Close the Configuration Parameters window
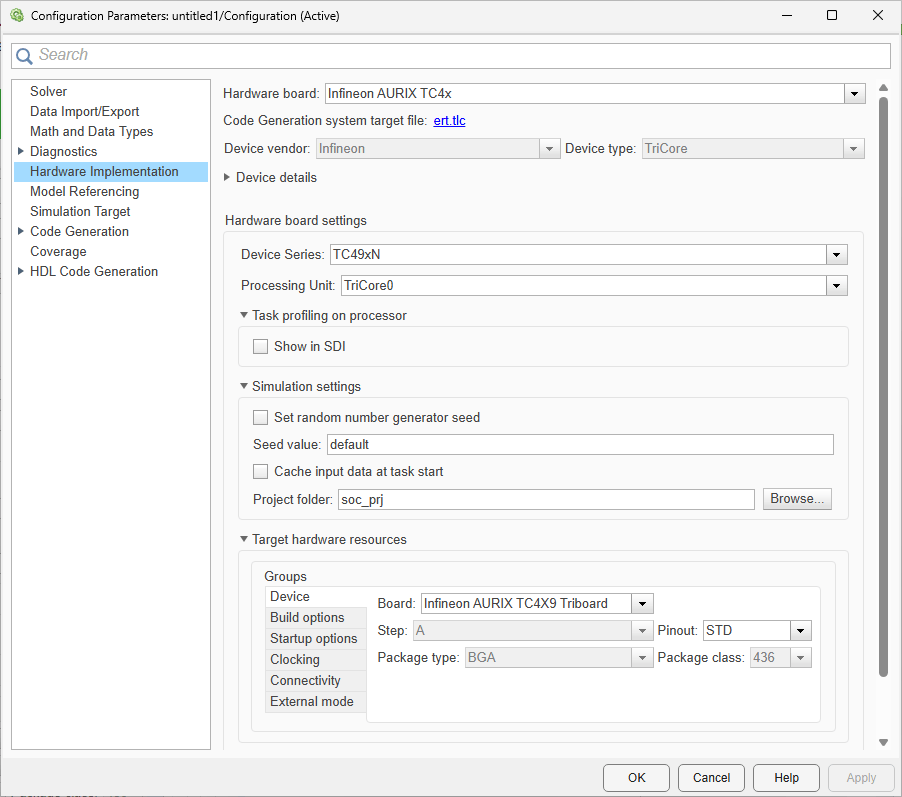The image size is (902, 797). (x=878, y=16)
